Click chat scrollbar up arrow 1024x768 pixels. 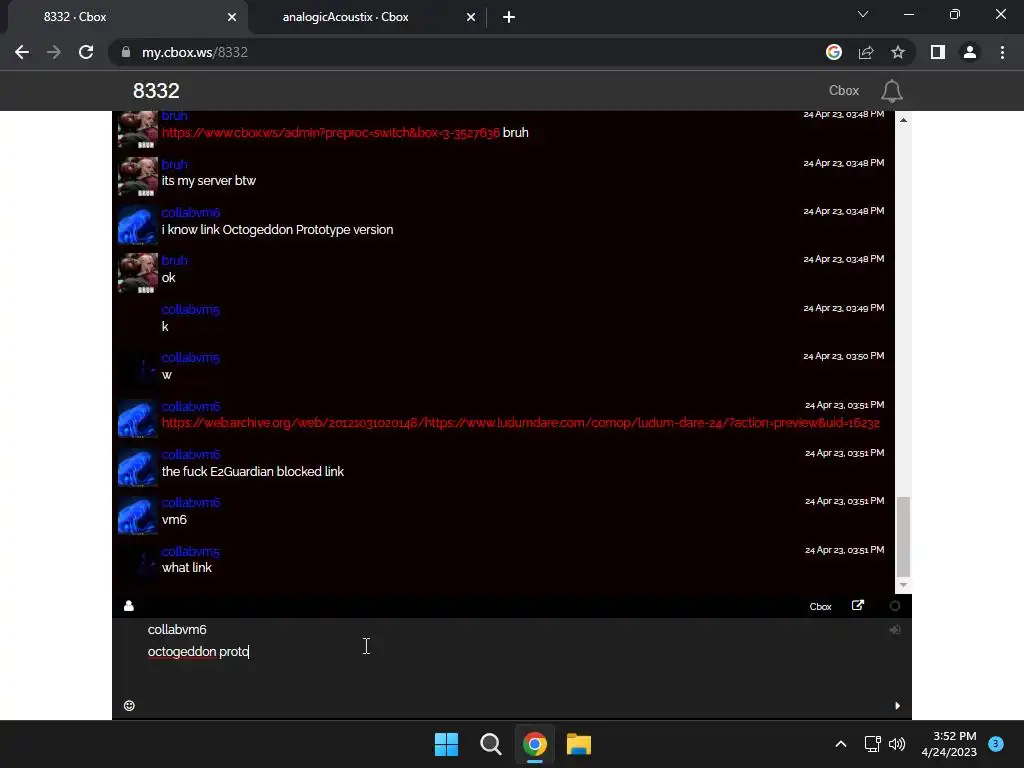pyautogui.click(x=903, y=120)
